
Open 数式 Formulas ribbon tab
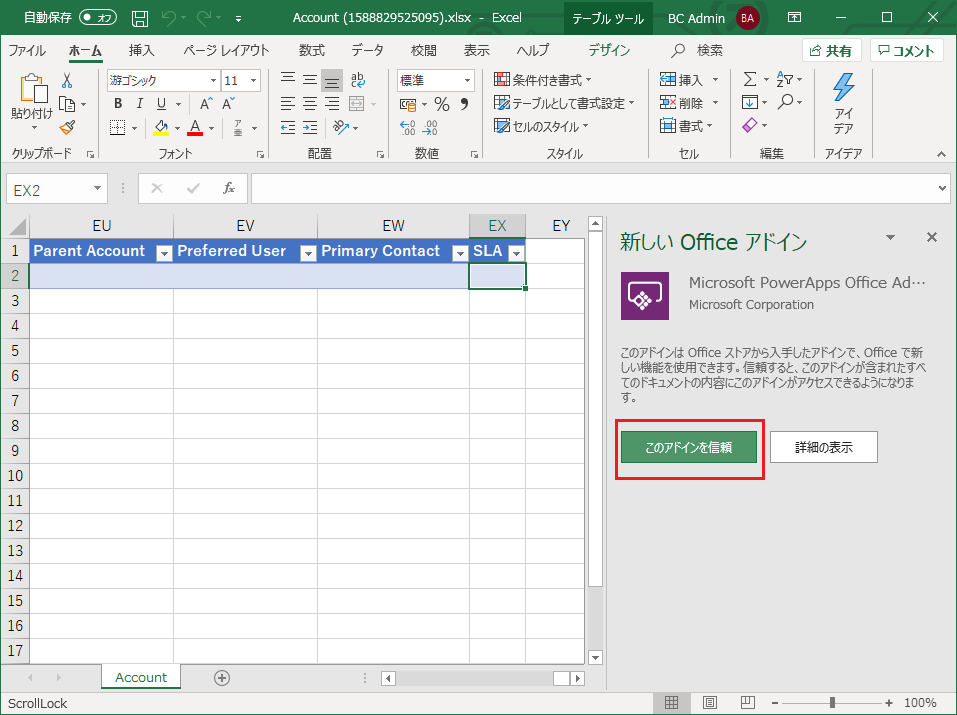(x=311, y=51)
